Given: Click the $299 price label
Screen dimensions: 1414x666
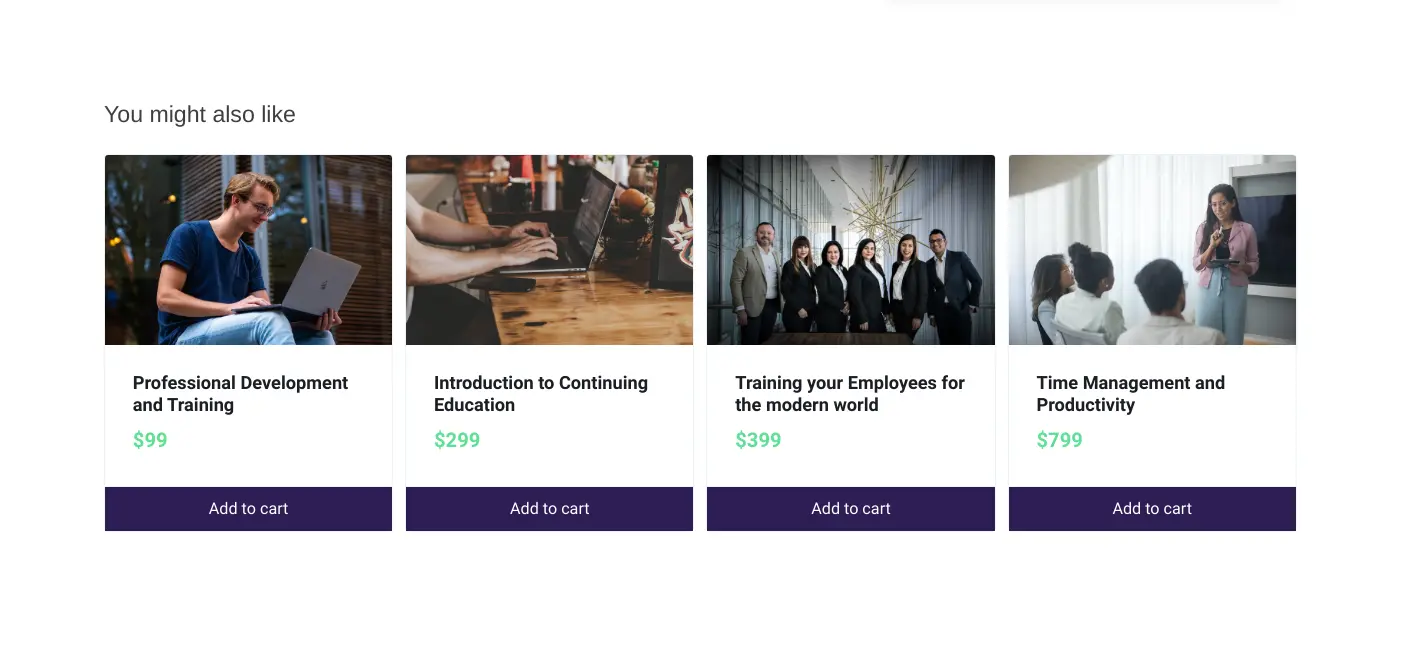Looking at the screenshot, I should (x=457, y=440).
